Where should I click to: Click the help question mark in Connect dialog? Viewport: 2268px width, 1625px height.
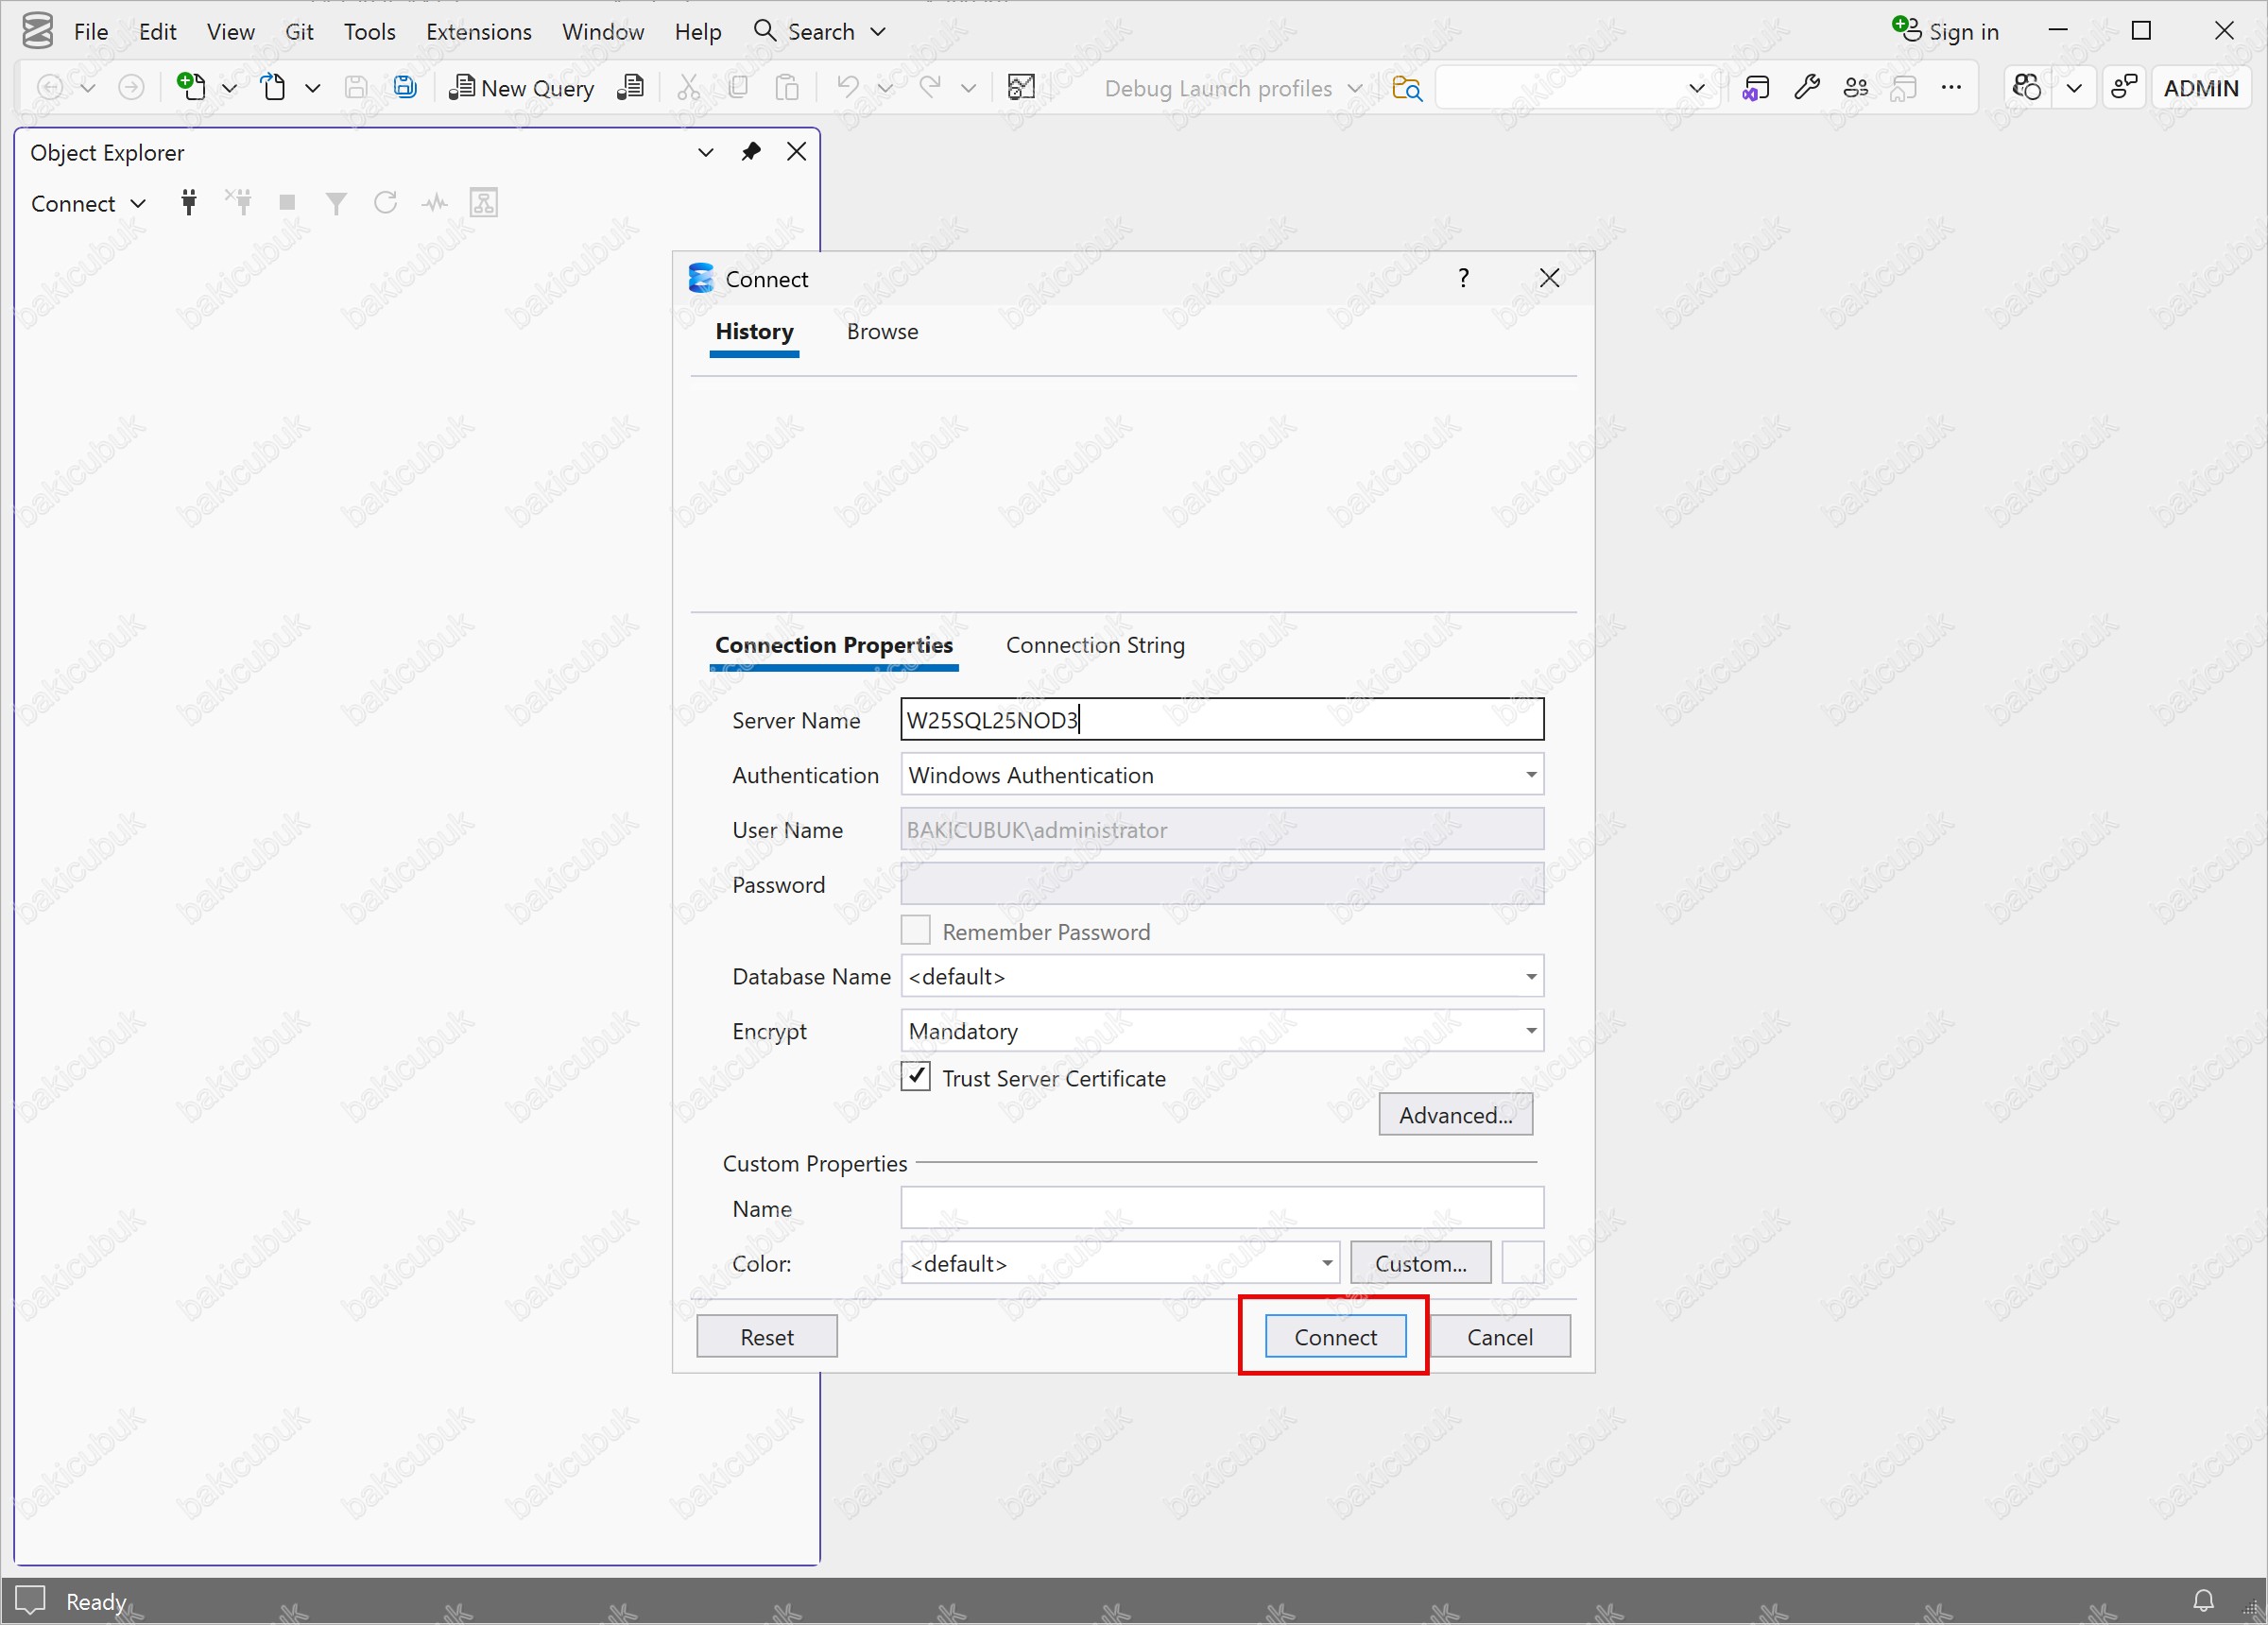click(1463, 278)
